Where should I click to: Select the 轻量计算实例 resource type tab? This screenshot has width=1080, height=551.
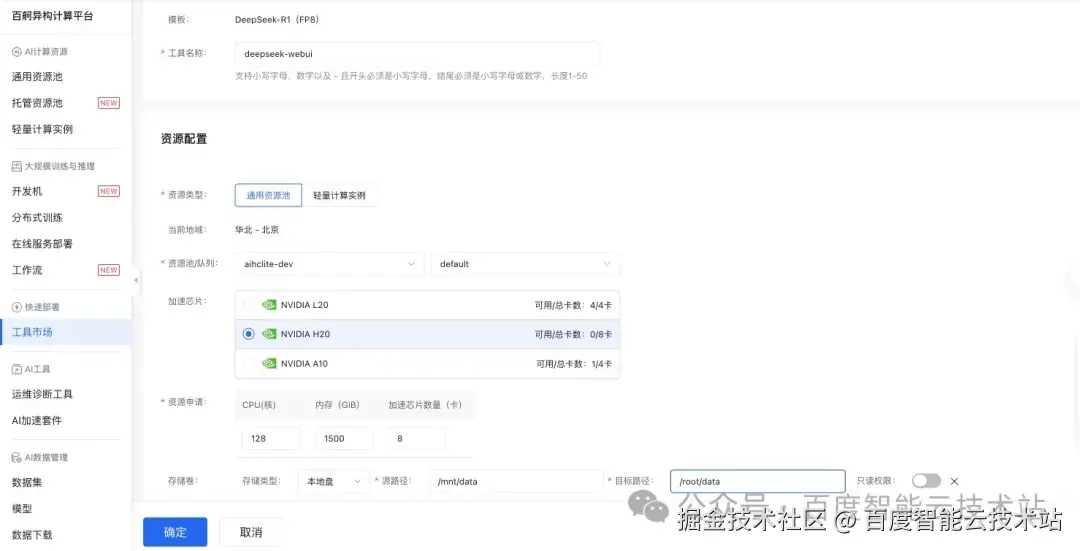click(340, 195)
